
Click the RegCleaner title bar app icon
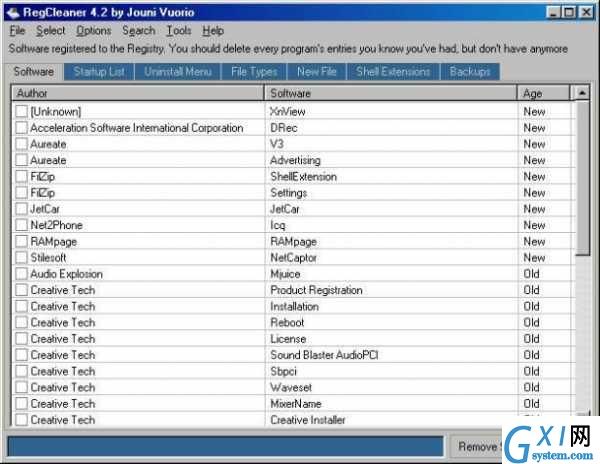tap(13, 13)
